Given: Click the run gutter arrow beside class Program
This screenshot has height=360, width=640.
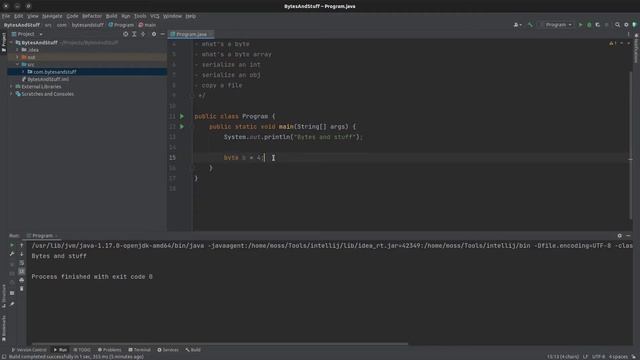Looking at the screenshot, I should (x=182, y=116).
